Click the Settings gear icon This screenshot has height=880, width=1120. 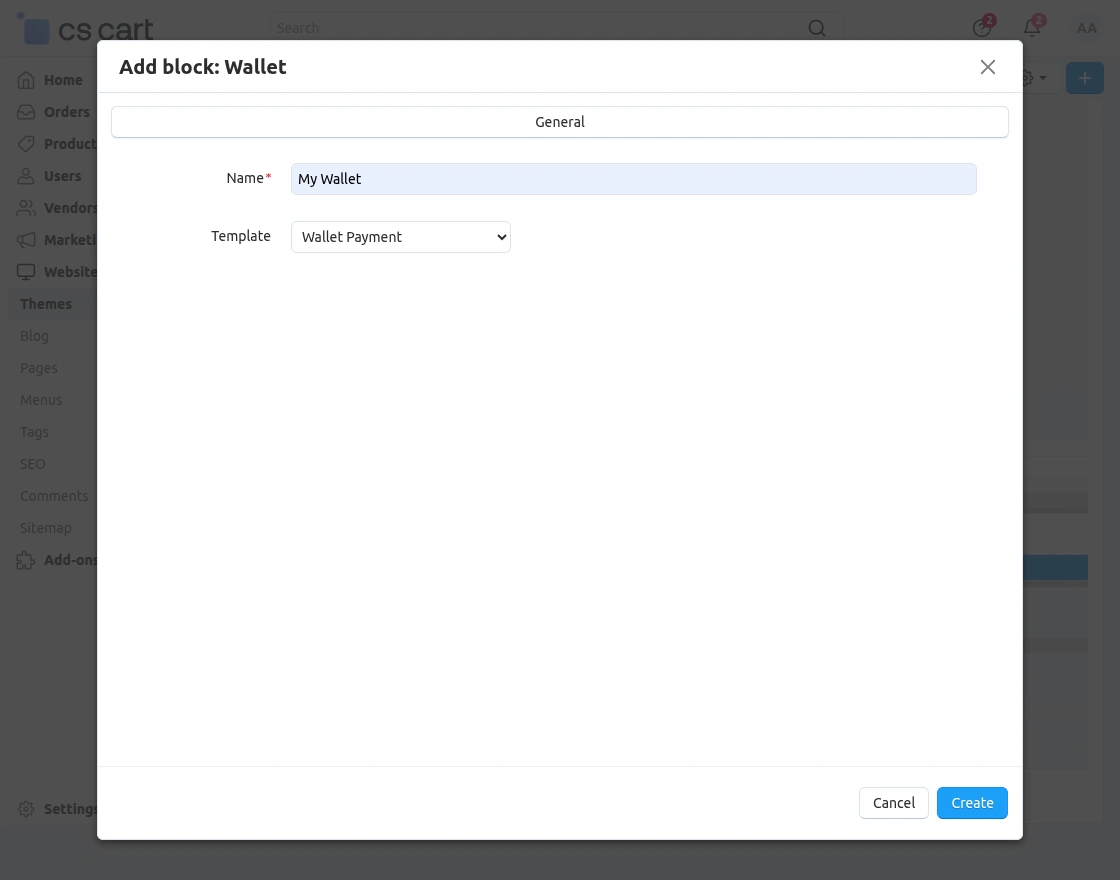coord(26,809)
